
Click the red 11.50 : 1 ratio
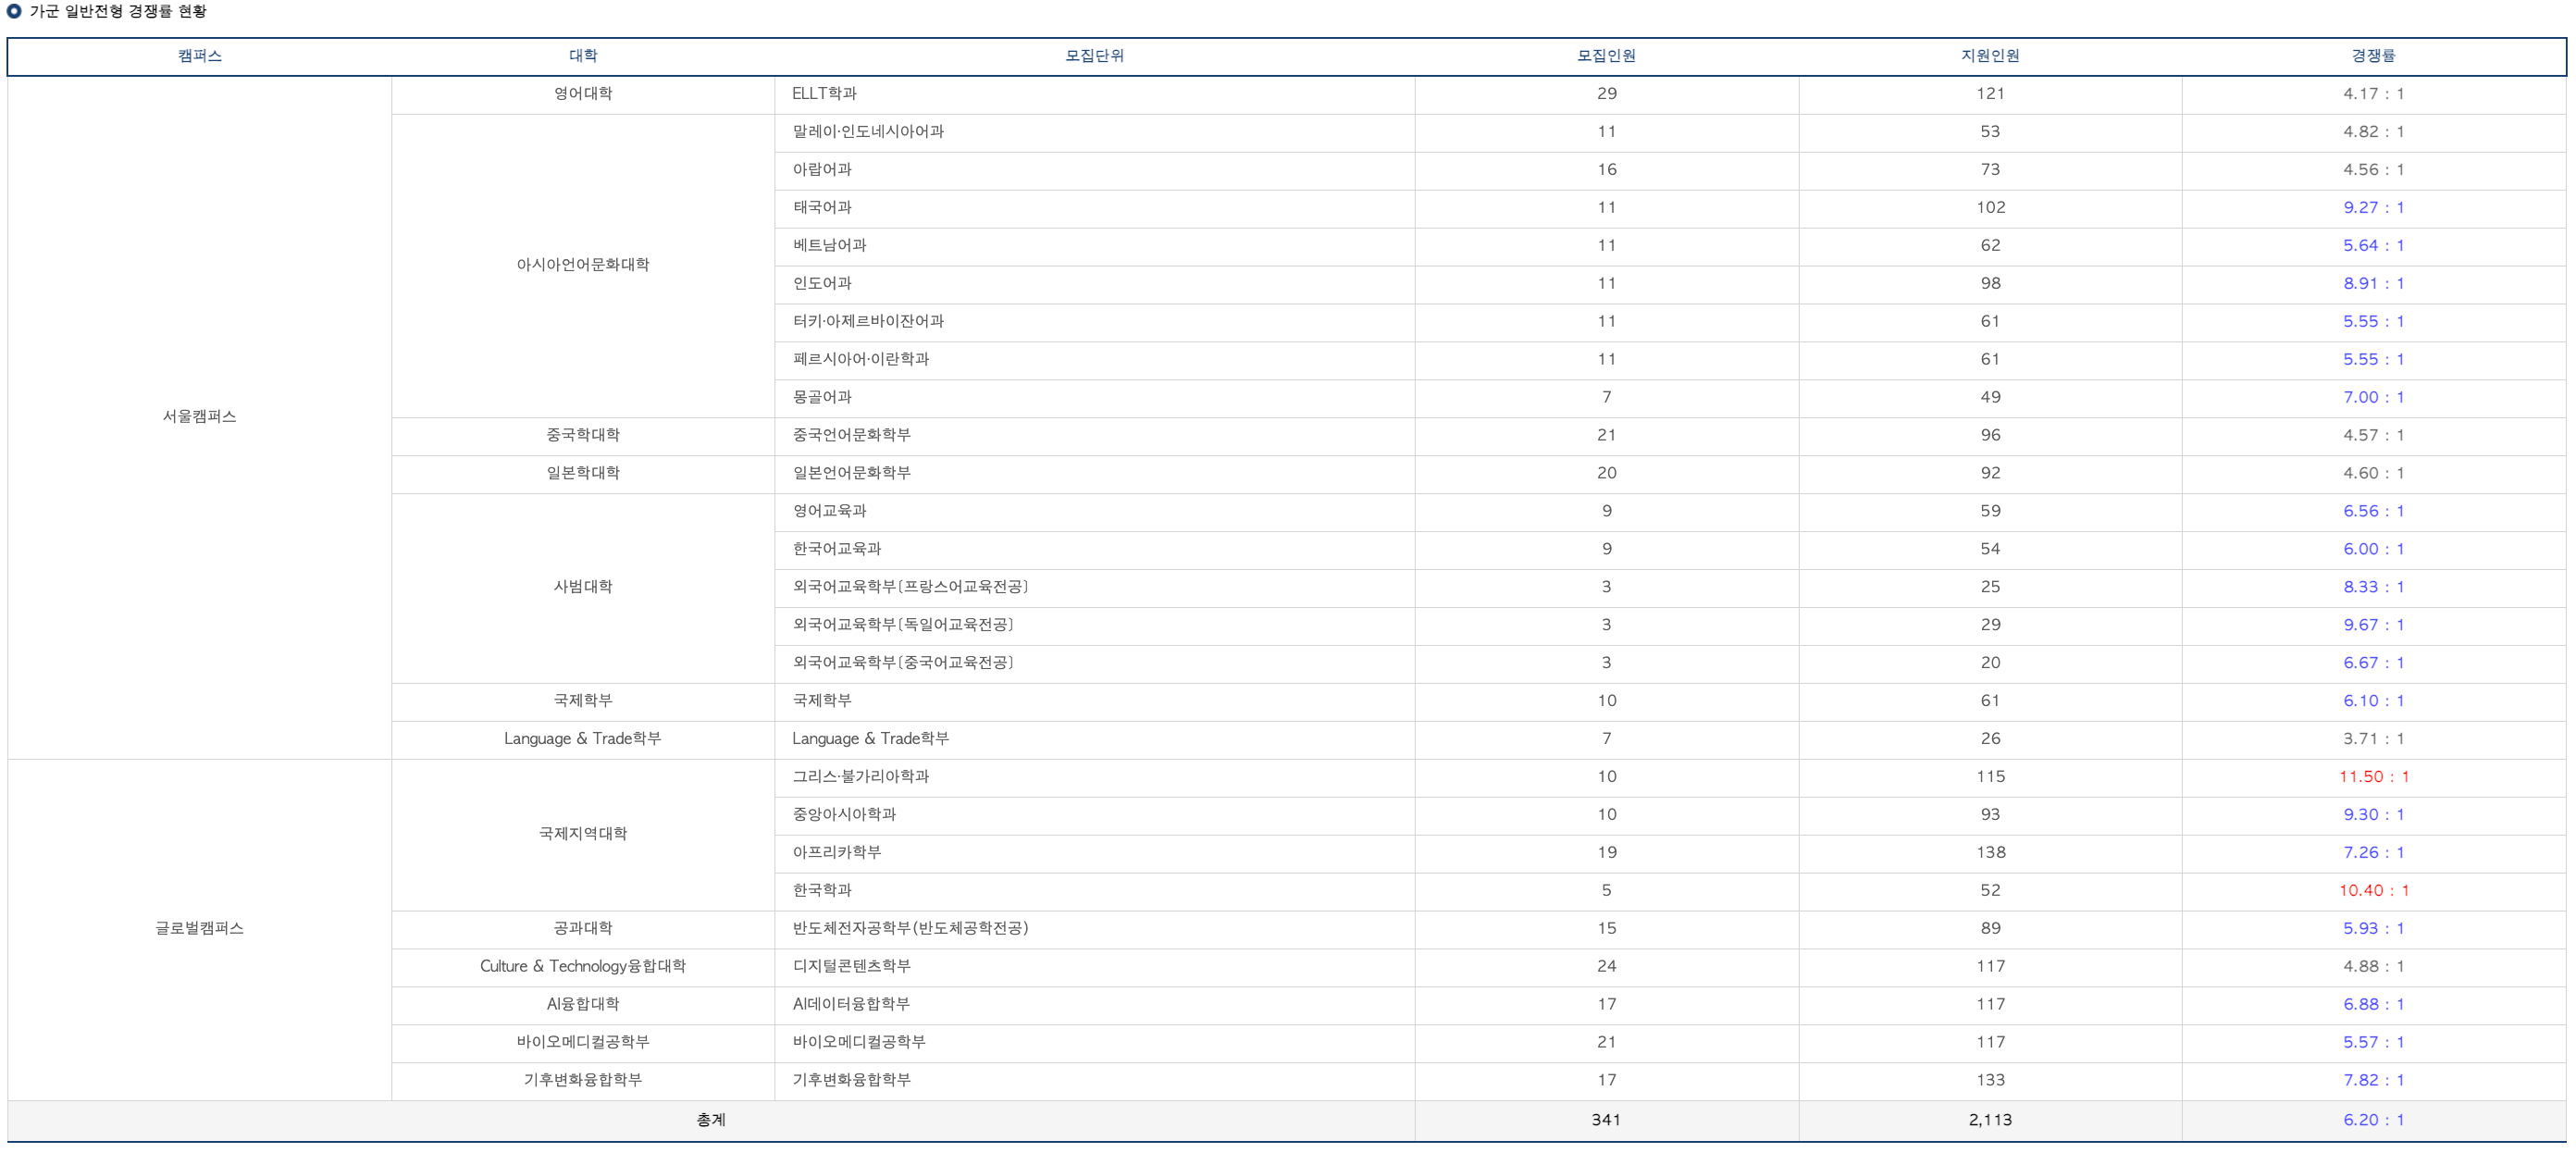2373,776
